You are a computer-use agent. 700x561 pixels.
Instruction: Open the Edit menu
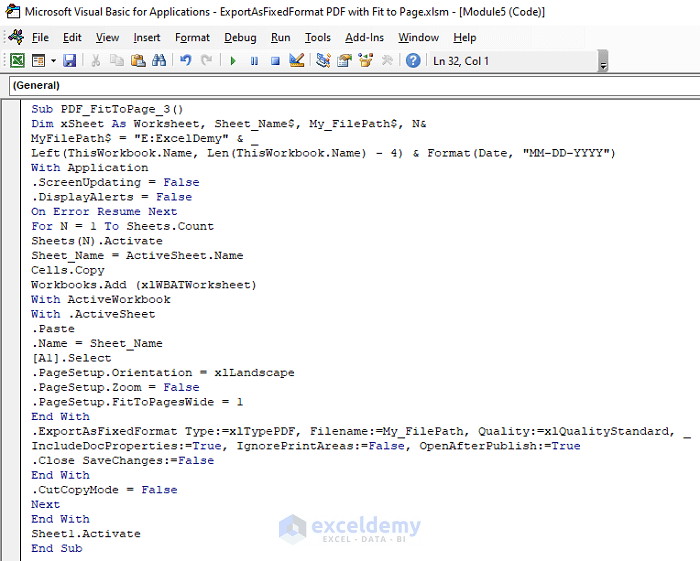tap(72, 37)
